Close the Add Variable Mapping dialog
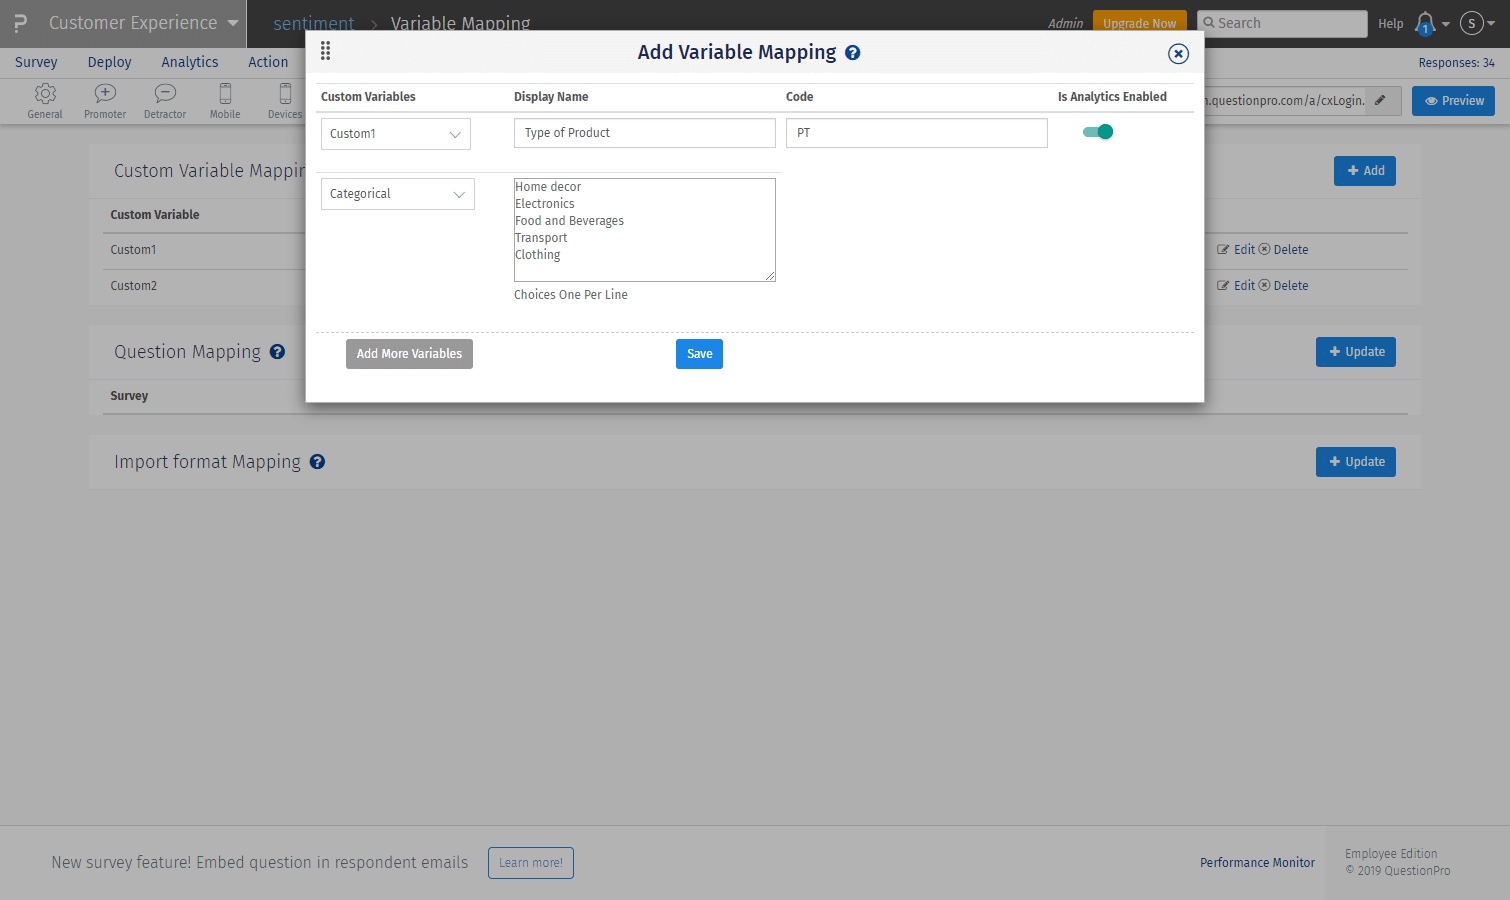This screenshot has width=1510, height=900. (x=1178, y=54)
